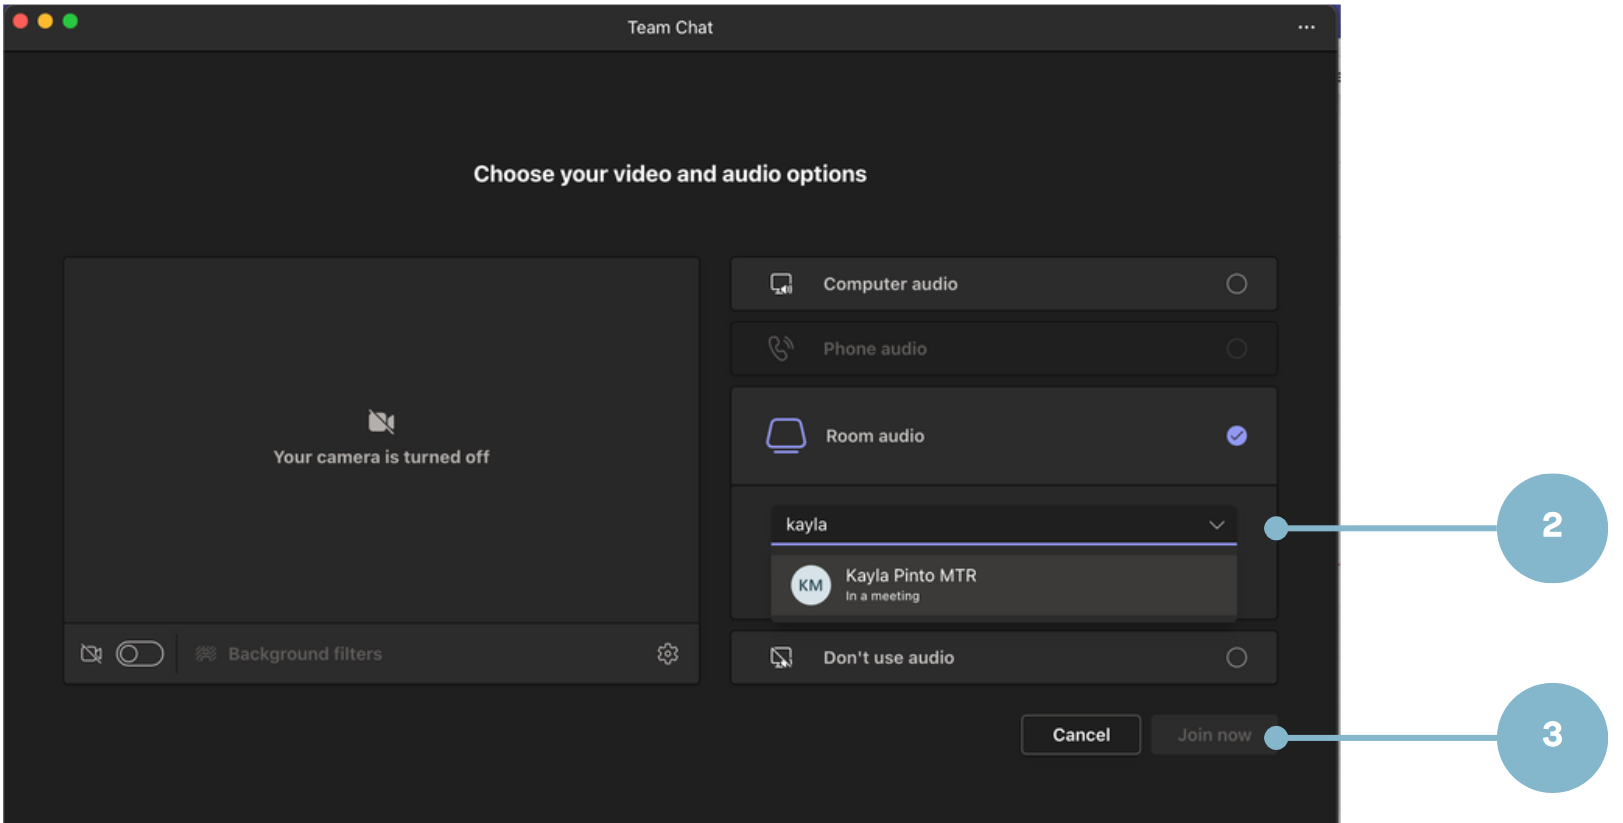Click the Don't use audio icon

point(781,658)
